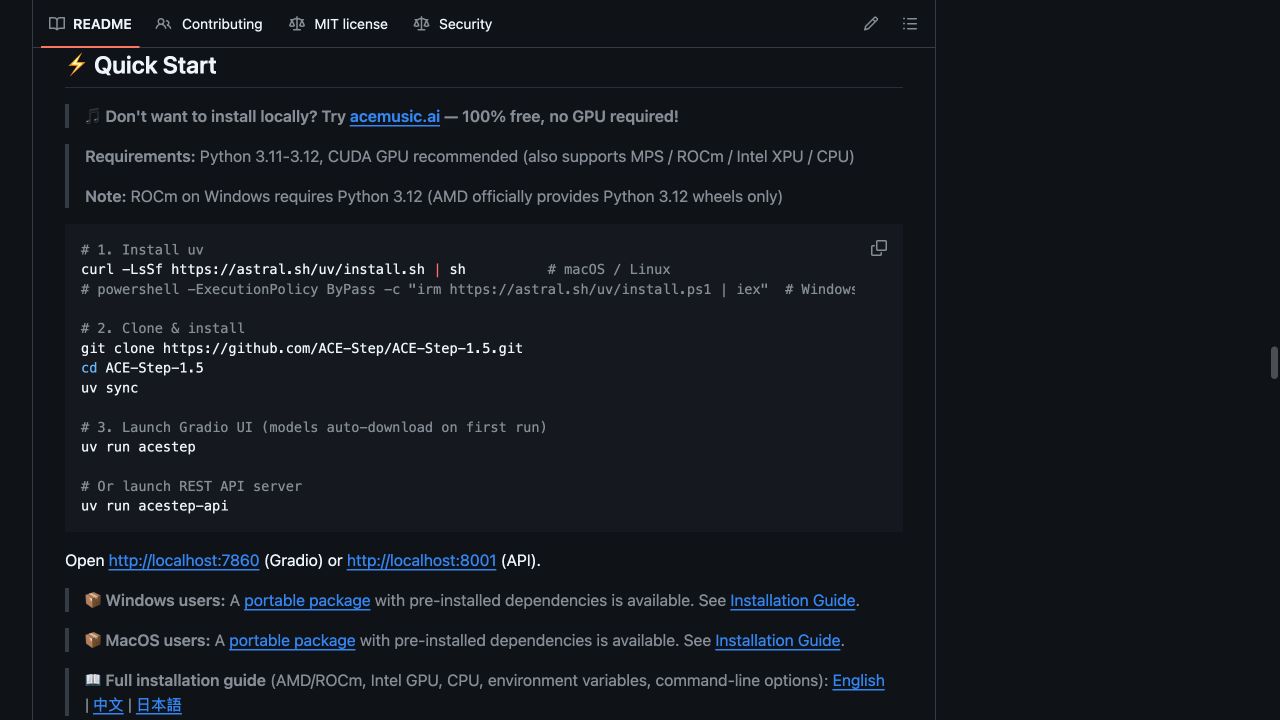Click the scale icon beside Security
1280x720 pixels.
click(422, 24)
